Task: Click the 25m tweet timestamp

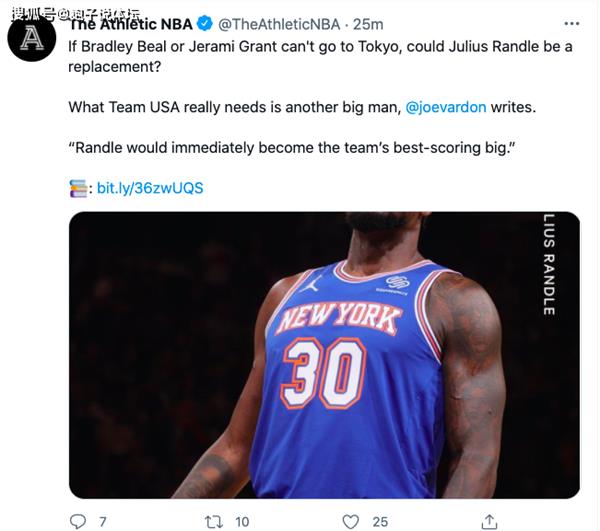Action: pos(368,24)
